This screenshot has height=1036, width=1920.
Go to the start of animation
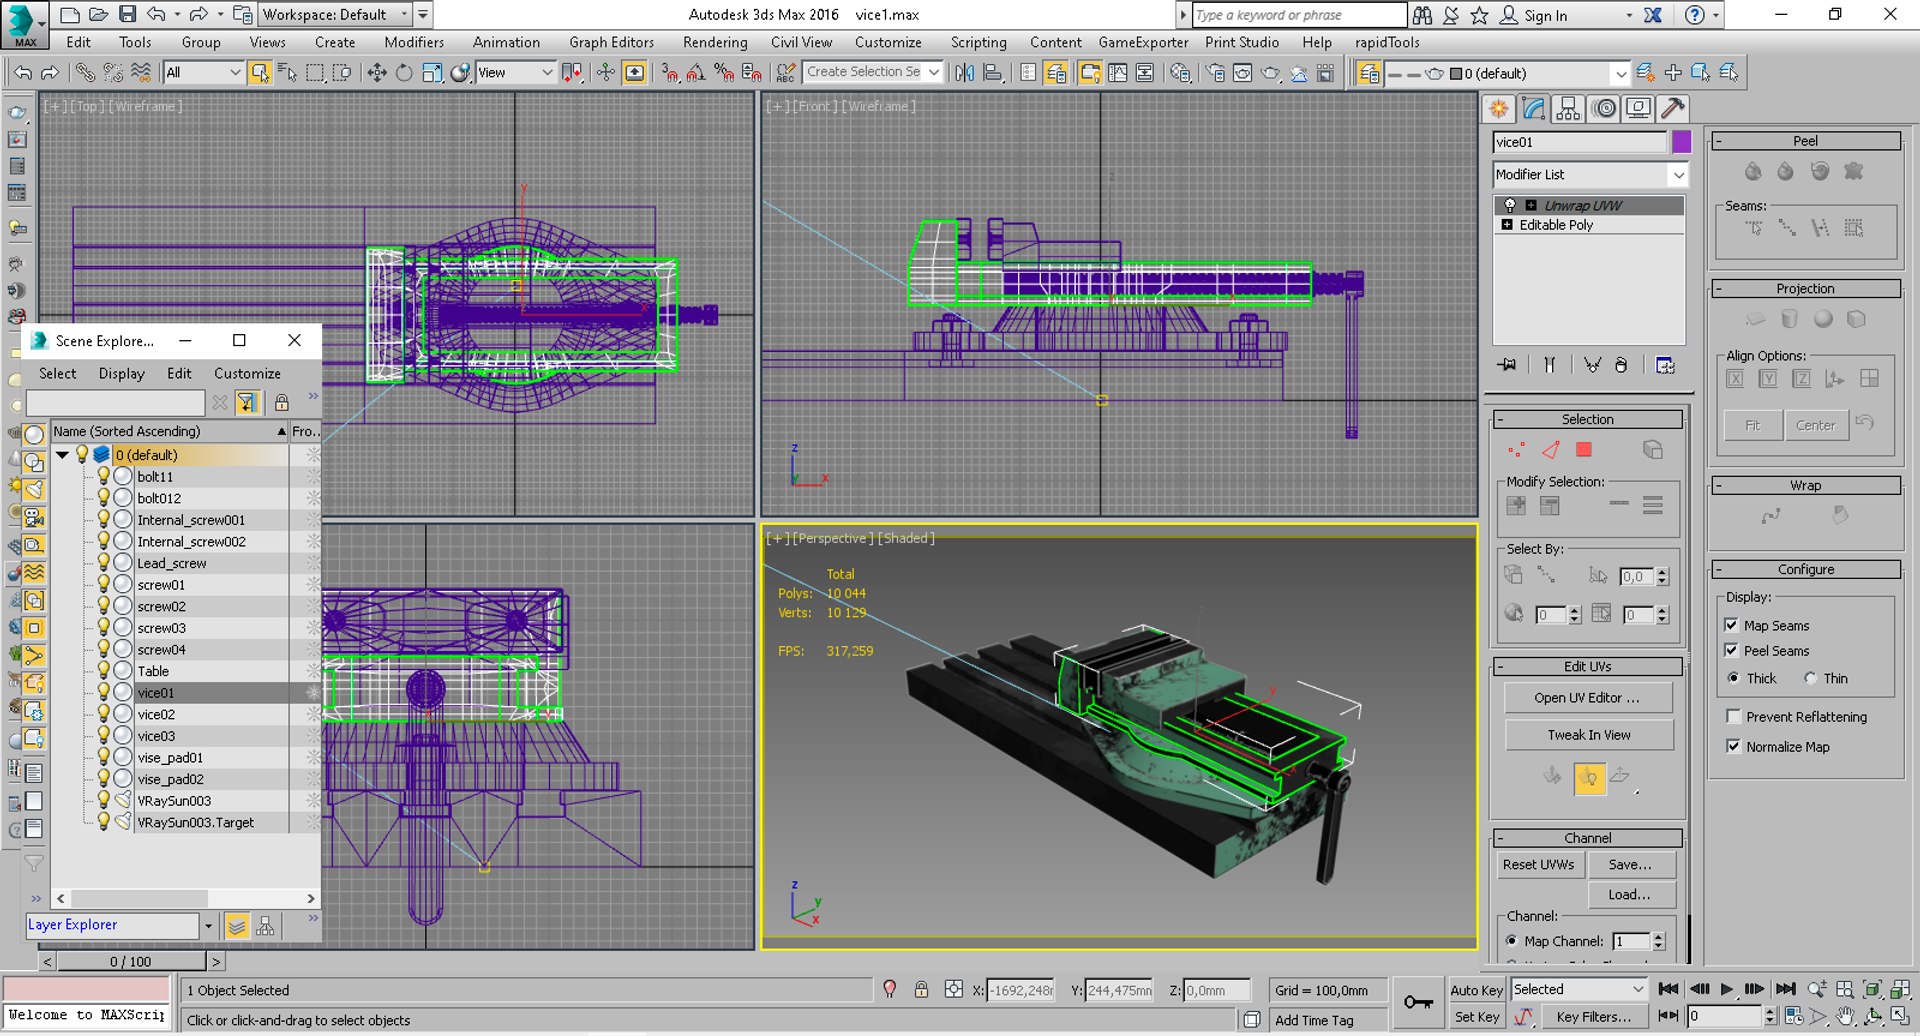click(1668, 989)
